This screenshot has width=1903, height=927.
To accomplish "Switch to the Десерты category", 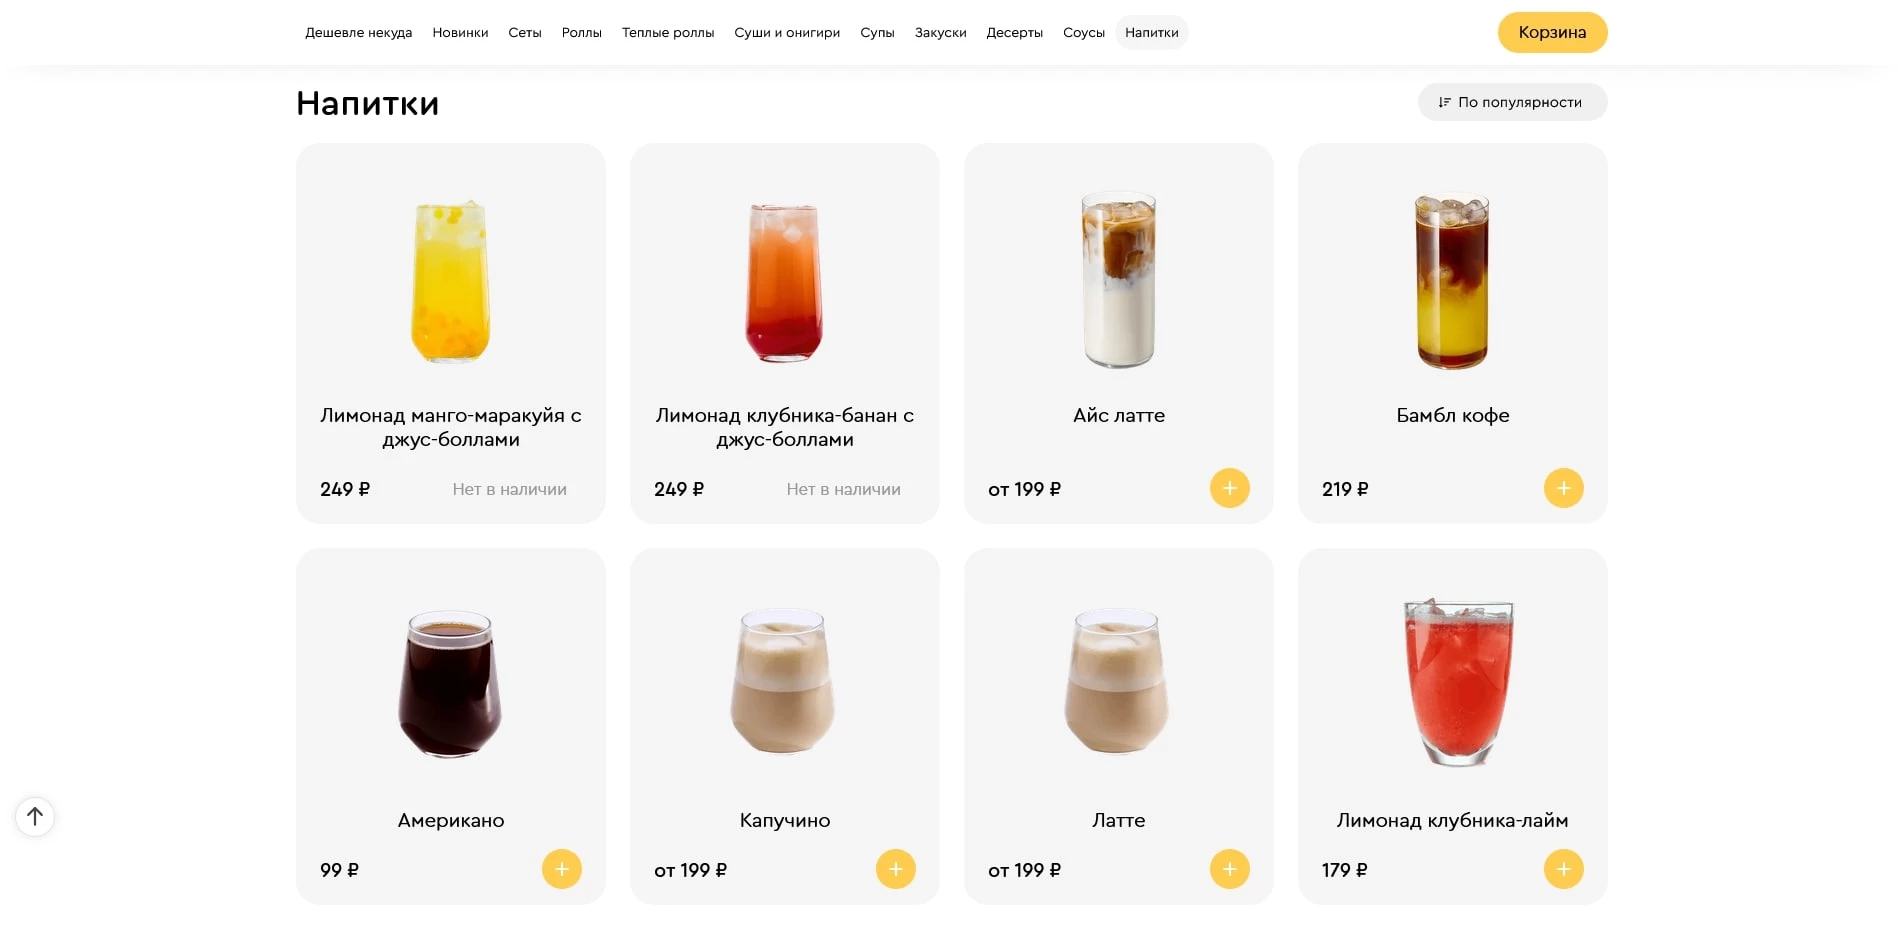I will click(x=1014, y=33).
